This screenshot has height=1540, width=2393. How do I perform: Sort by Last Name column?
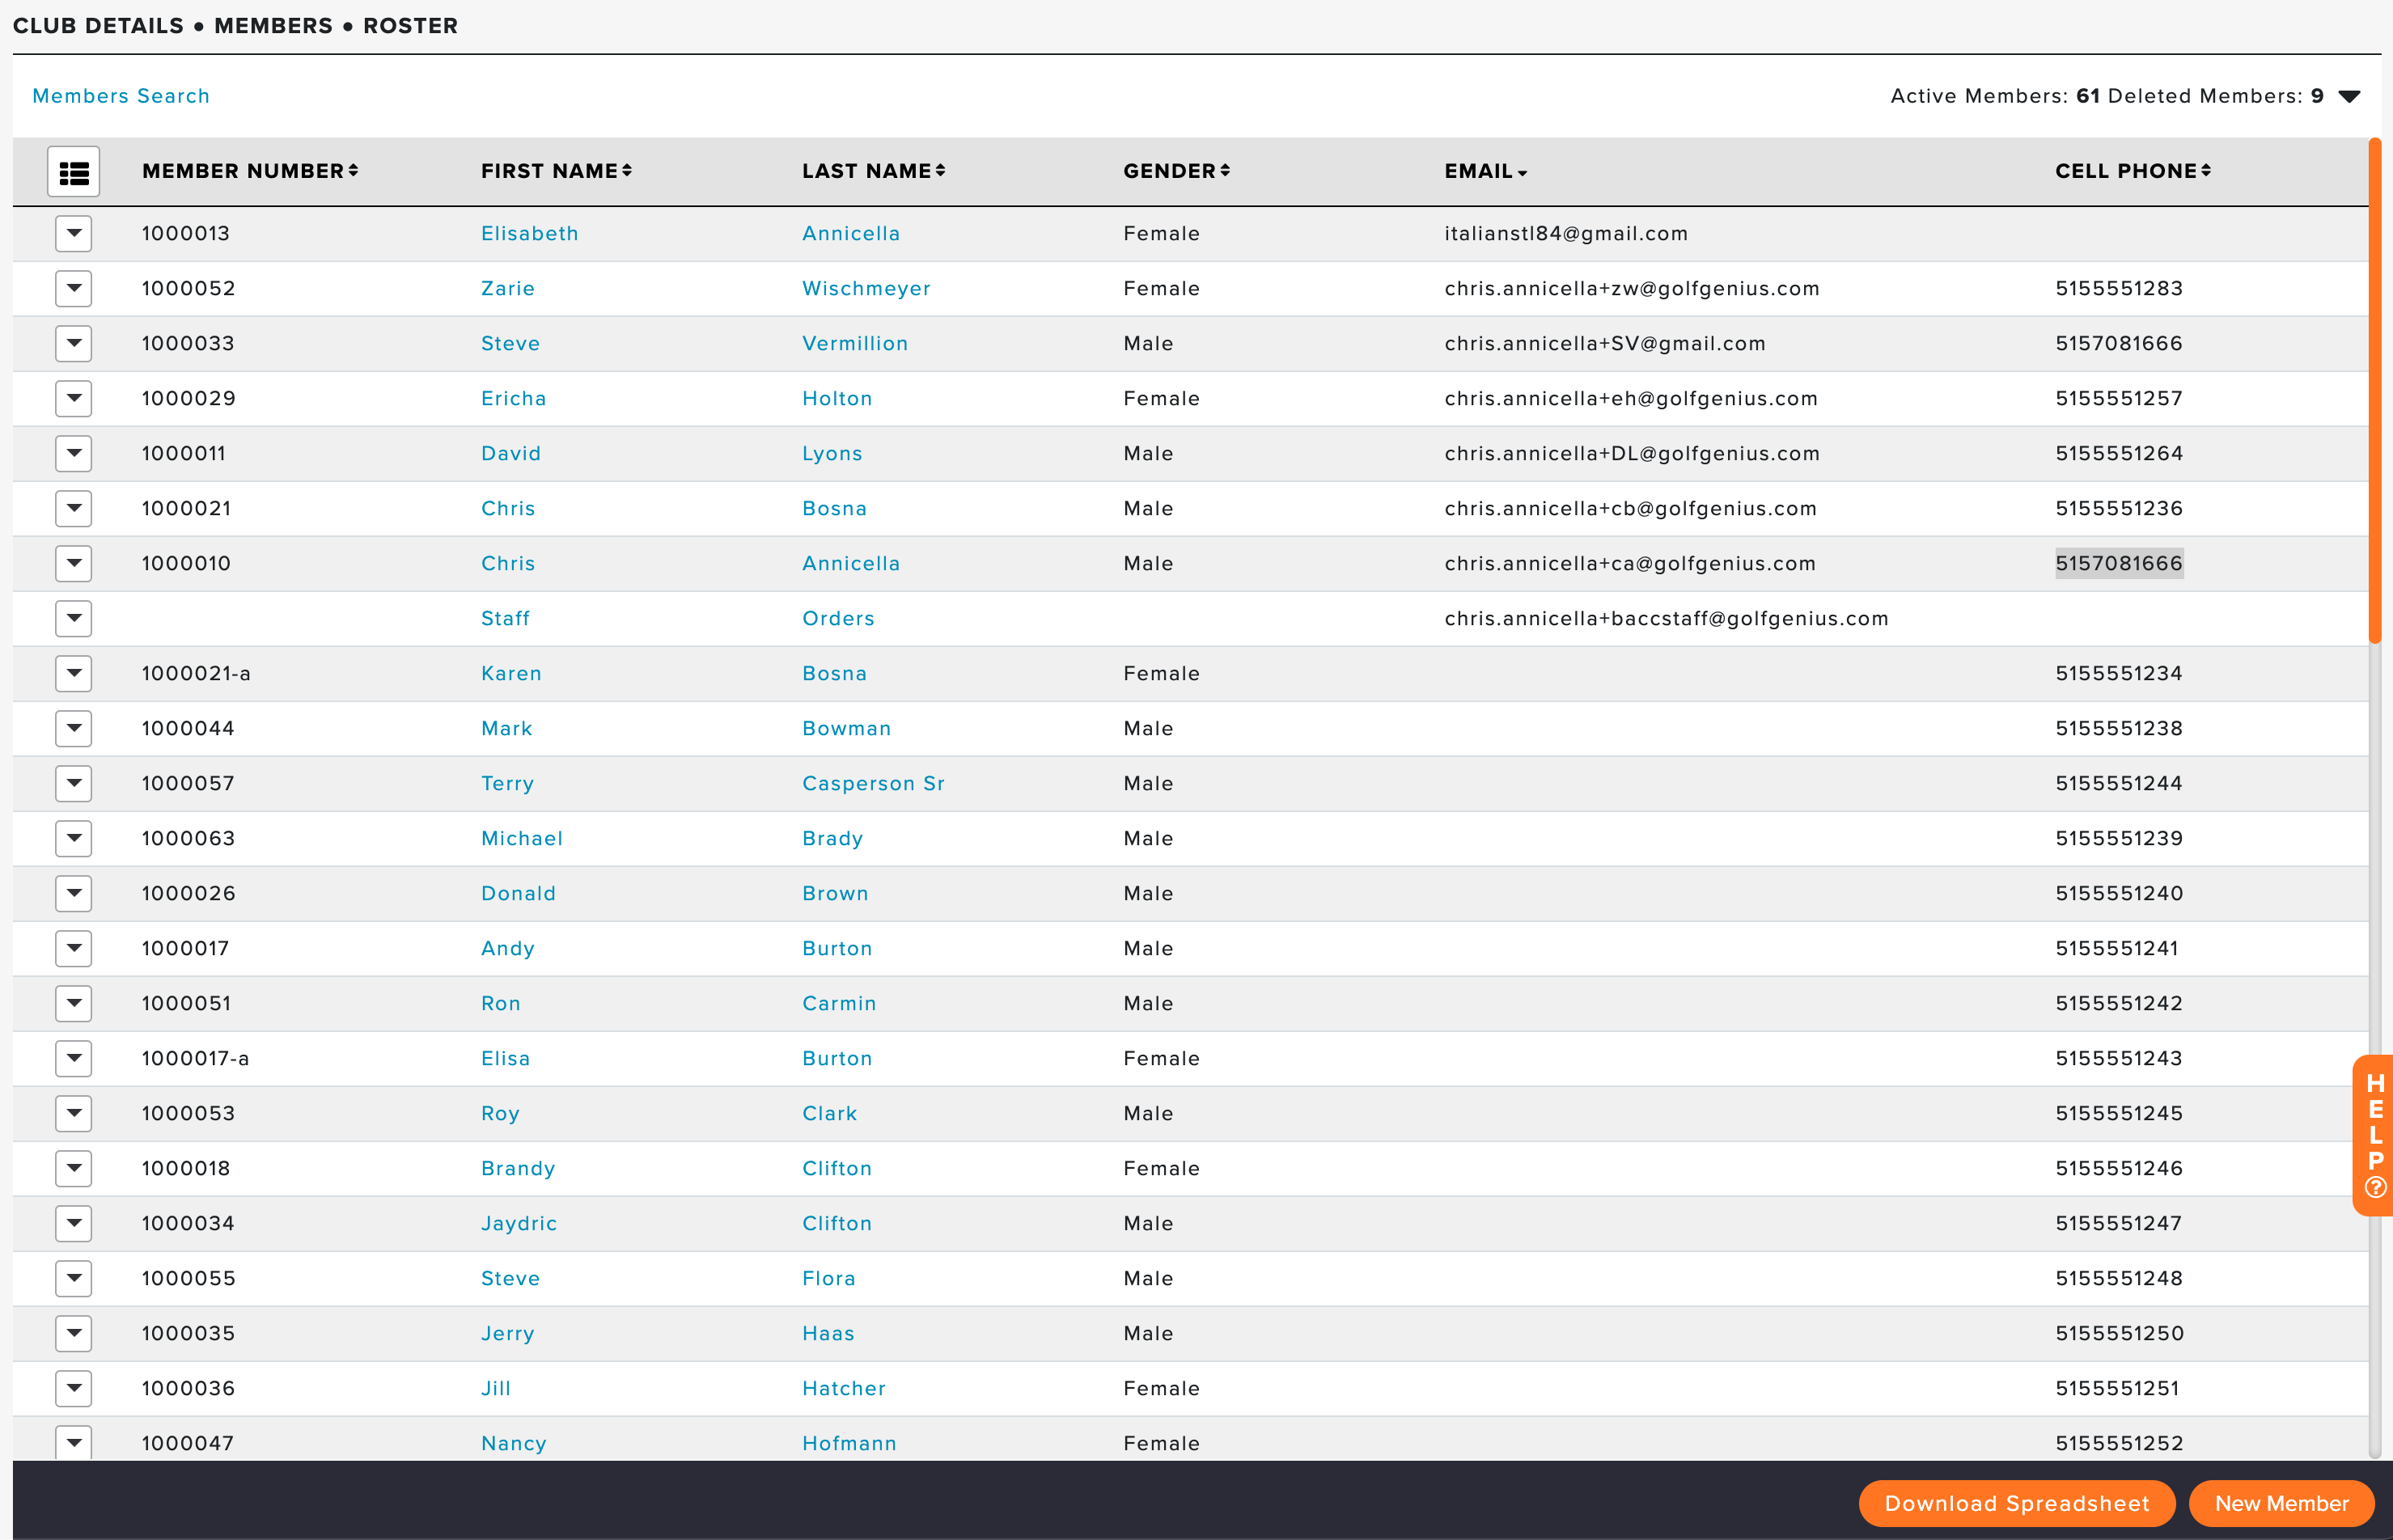tap(873, 171)
